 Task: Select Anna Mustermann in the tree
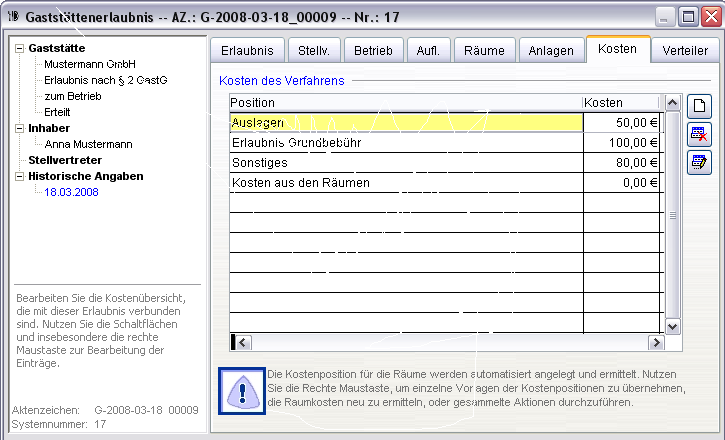[89, 144]
